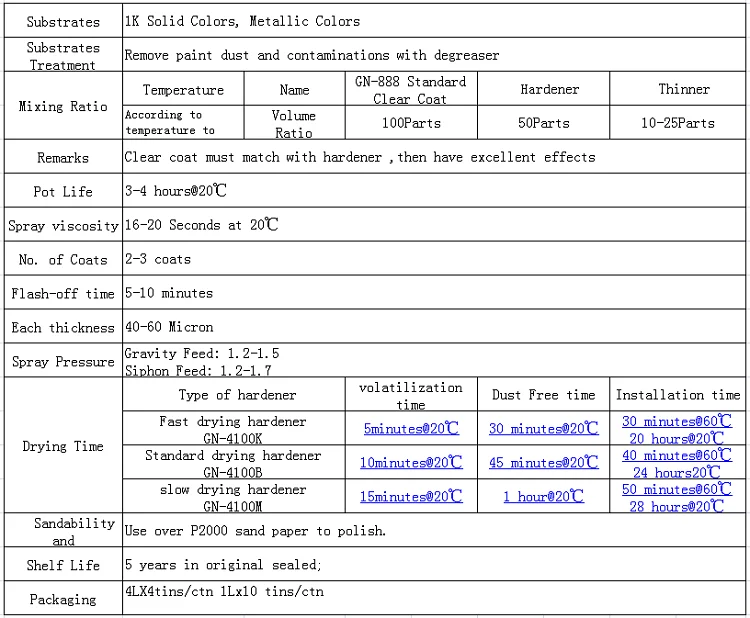Click the 1 hour@20℃ dust free link
The width and height of the screenshot is (750, 618).
click(x=543, y=497)
